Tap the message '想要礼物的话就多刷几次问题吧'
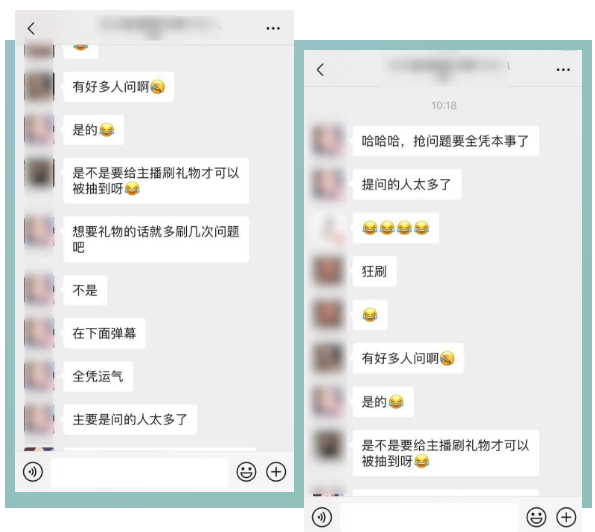 click(x=156, y=239)
